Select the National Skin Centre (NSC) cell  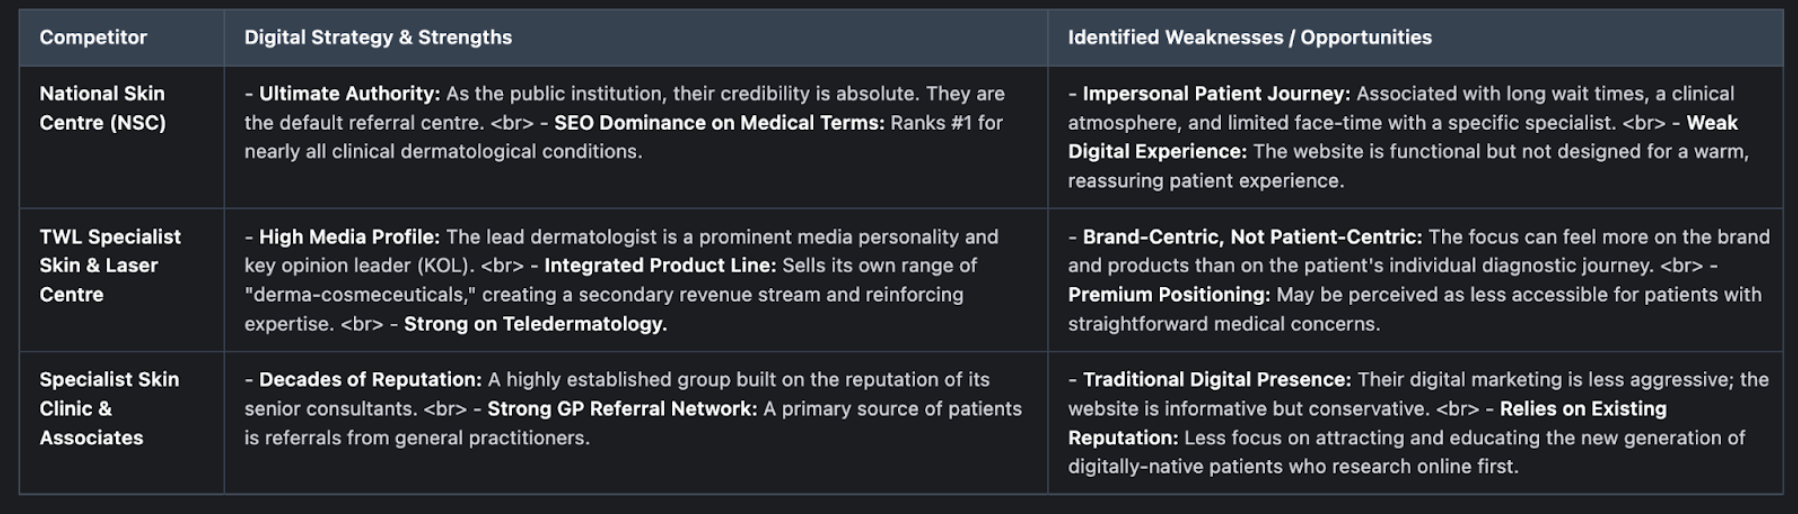[102, 108]
